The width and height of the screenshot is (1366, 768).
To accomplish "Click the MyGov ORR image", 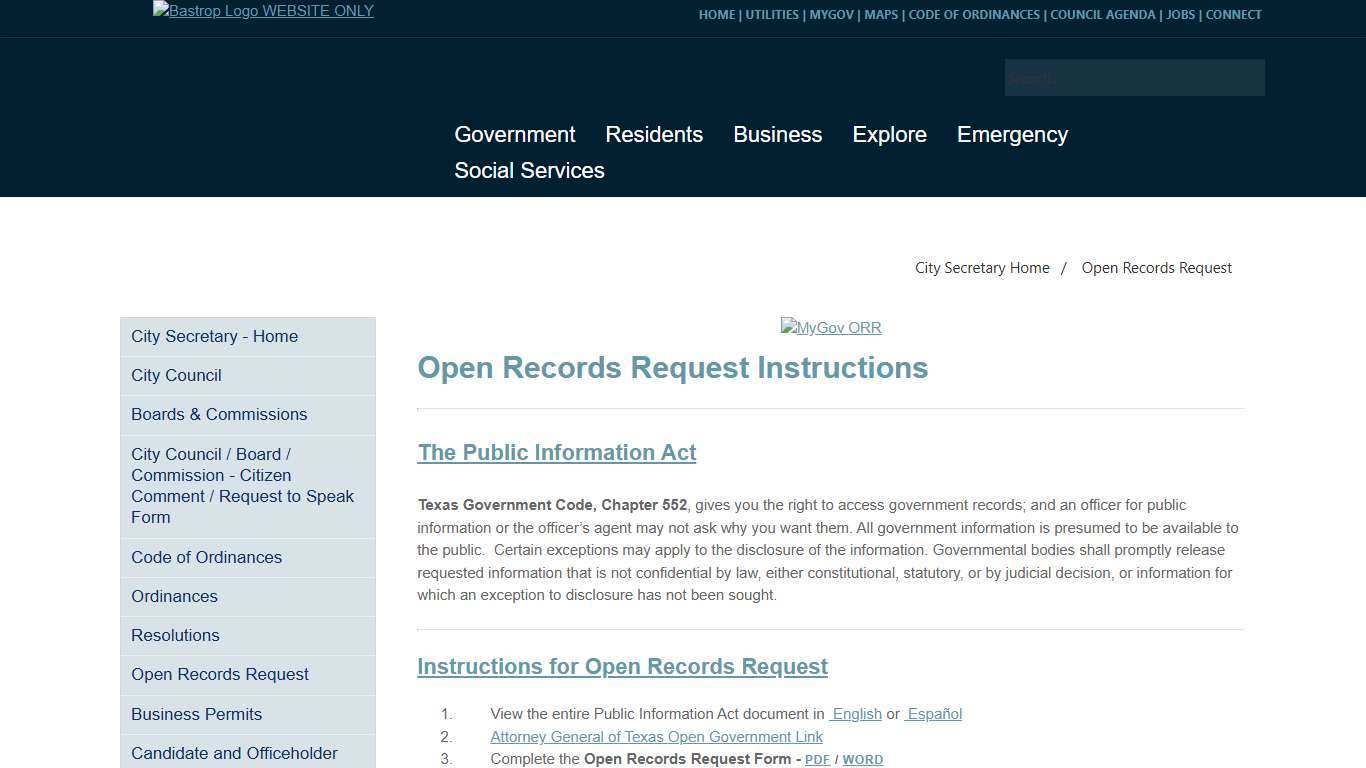I will tap(830, 328).
